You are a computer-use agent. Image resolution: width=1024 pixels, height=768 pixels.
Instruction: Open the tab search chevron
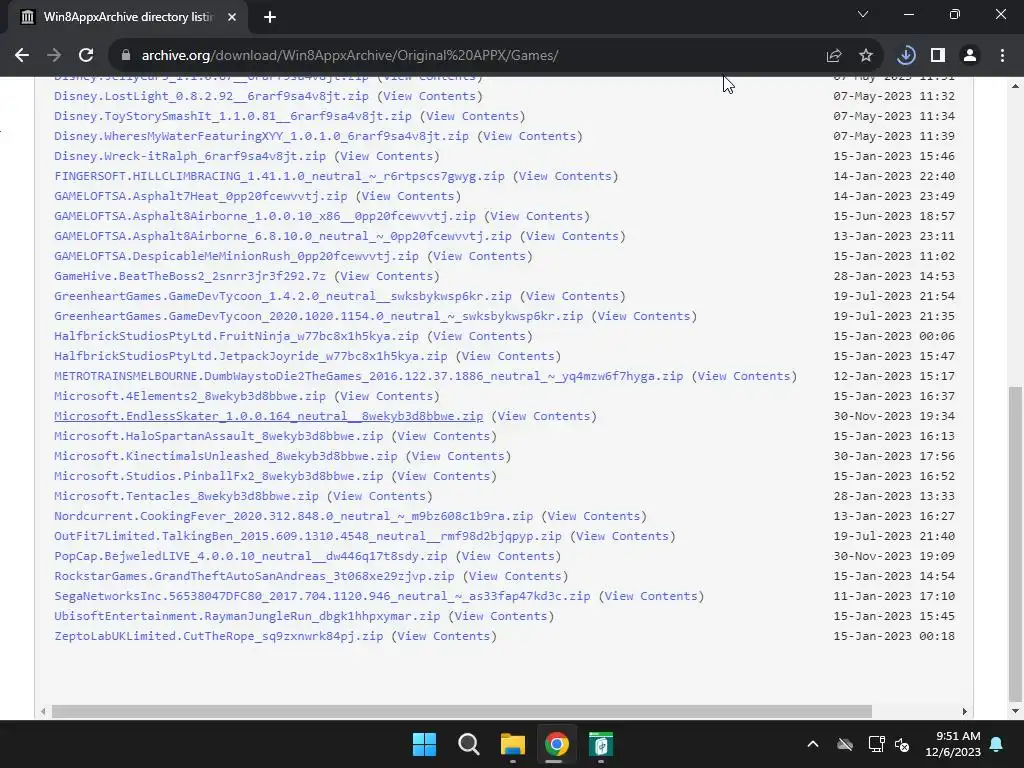[x=863, y=14]
